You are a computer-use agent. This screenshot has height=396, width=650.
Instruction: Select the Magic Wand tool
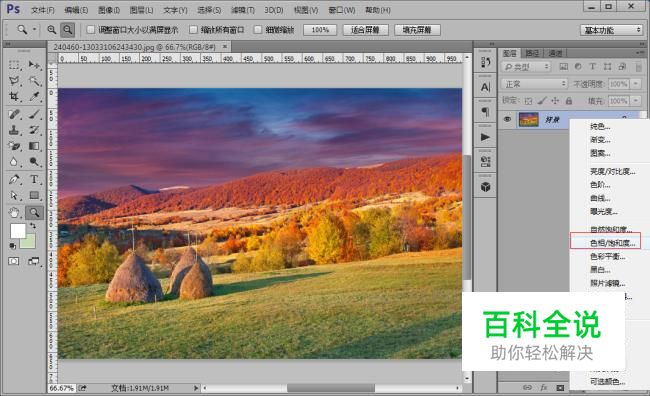34,80
